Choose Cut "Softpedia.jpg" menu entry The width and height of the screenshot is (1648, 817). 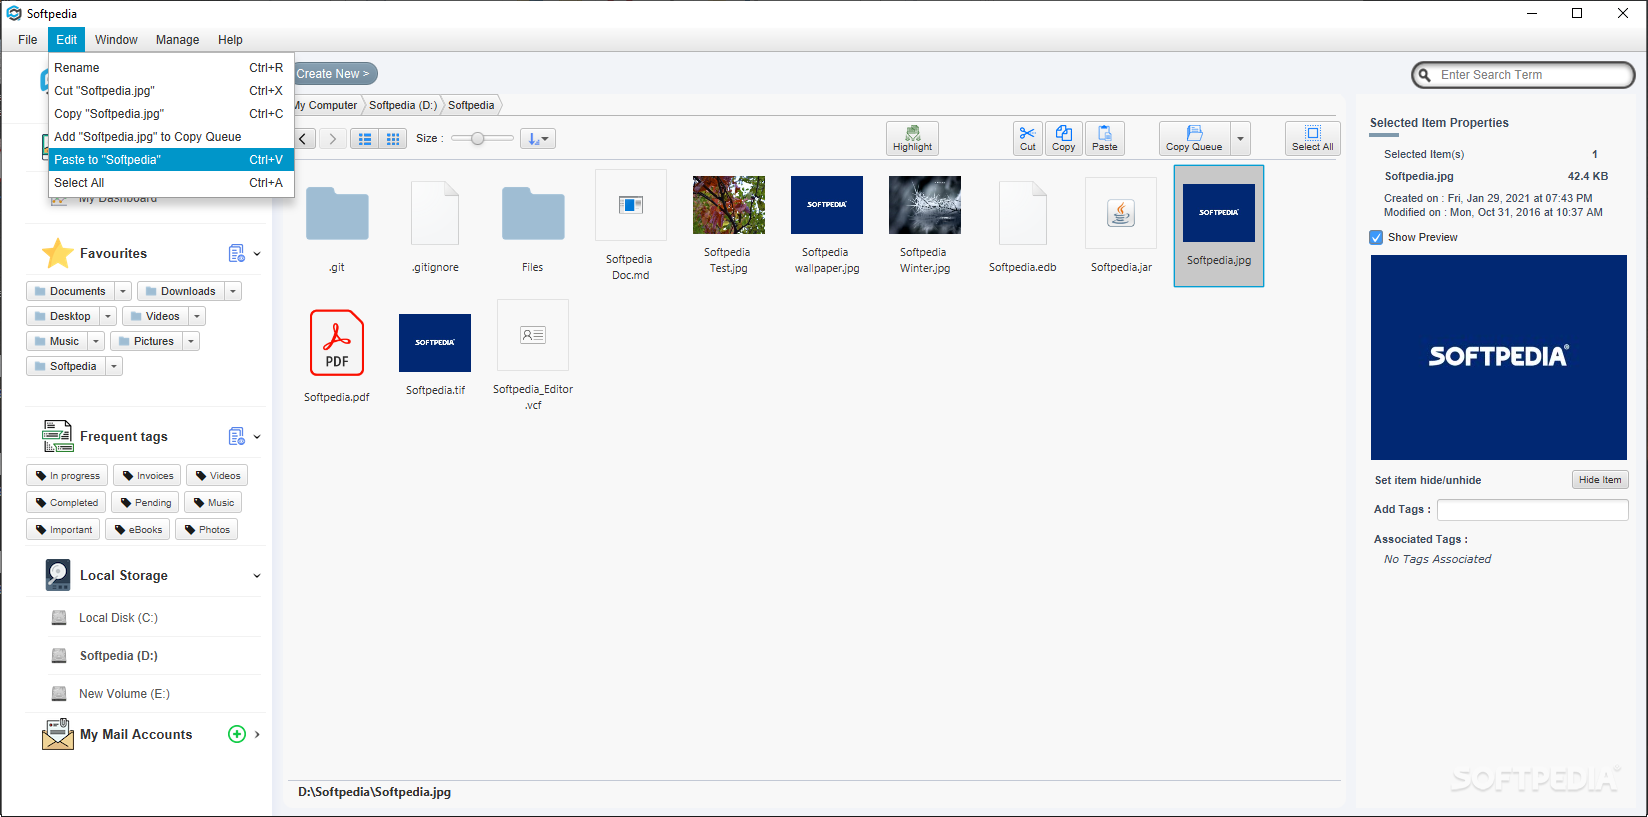pyautogui.click(x=171, y=91)
